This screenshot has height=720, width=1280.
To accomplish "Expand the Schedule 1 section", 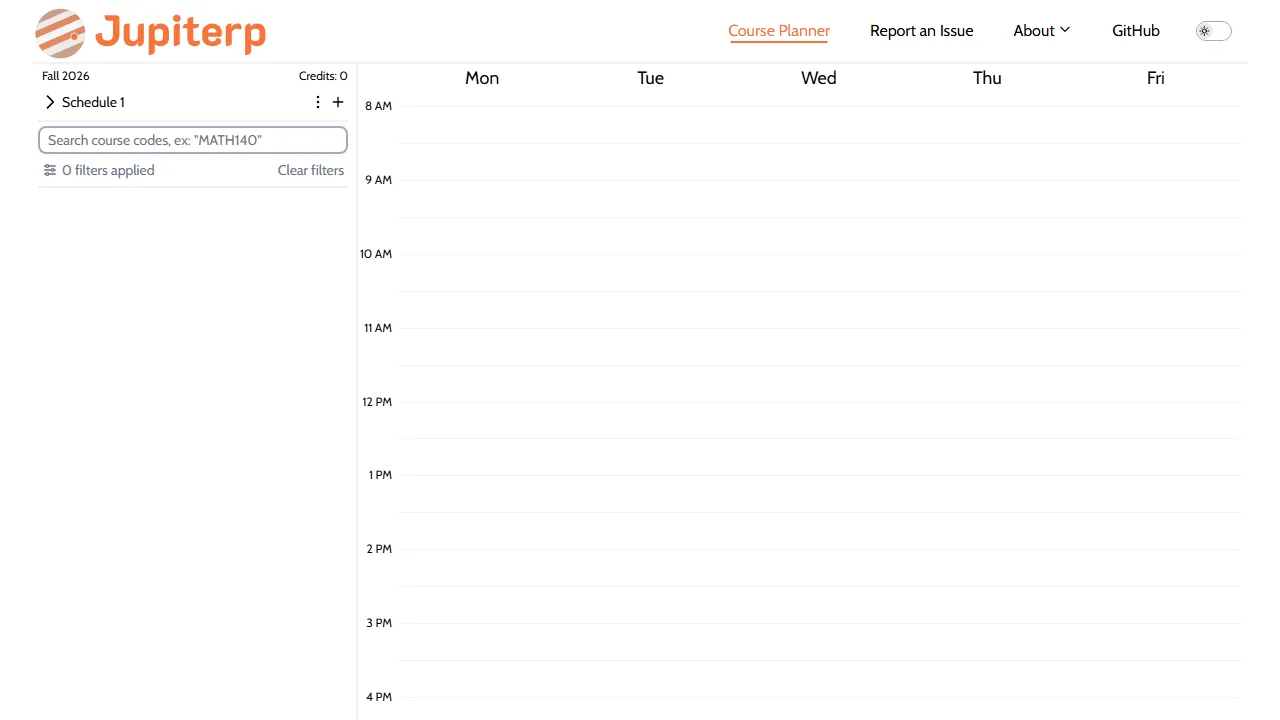I will point(49,102).
